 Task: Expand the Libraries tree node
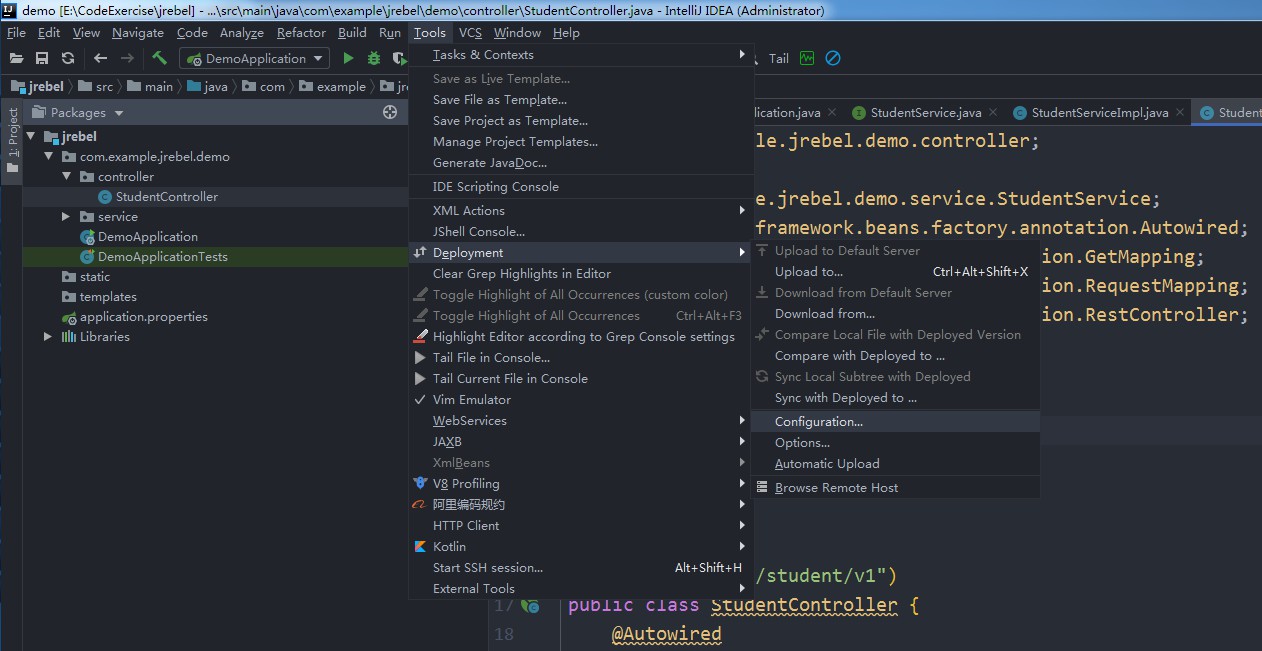click(48, 337)
